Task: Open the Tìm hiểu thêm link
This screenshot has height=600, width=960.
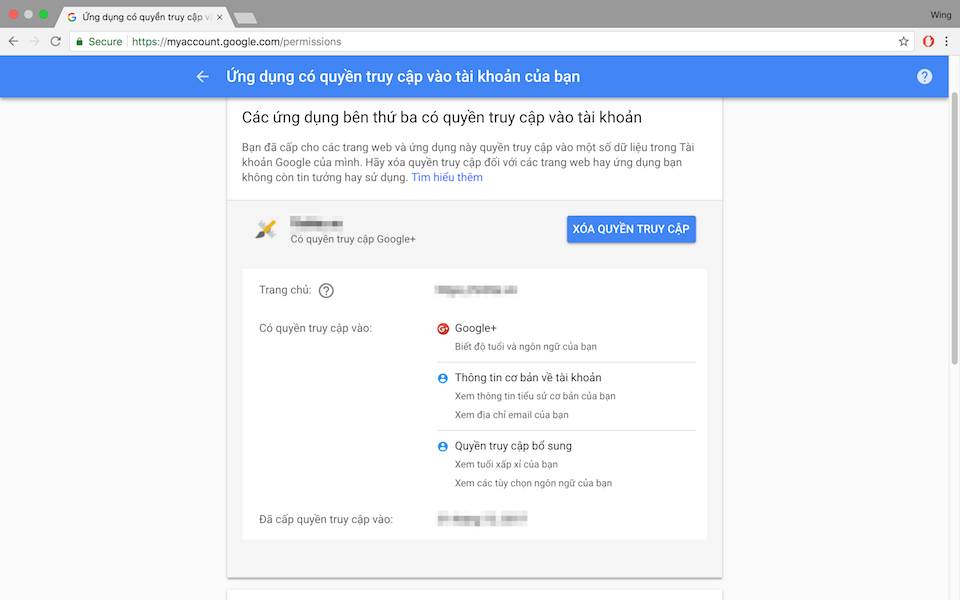Action: coord(447,178)
